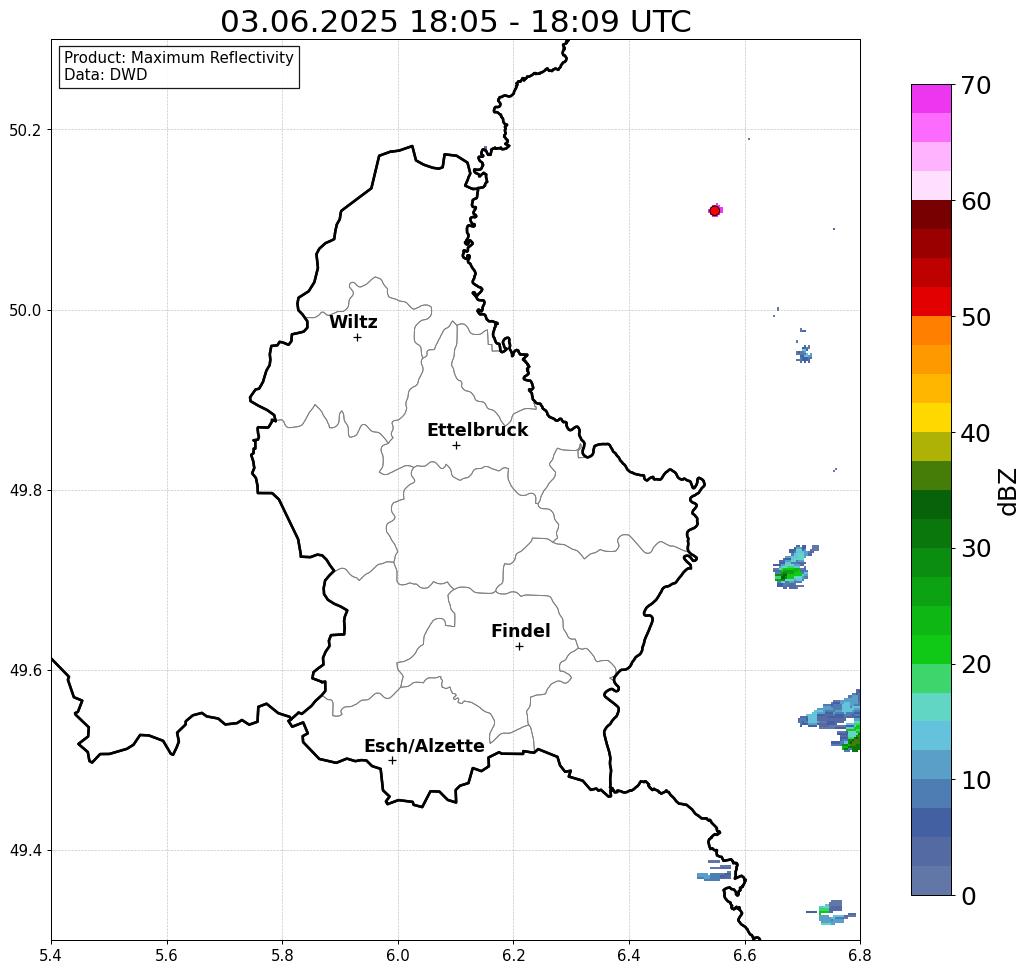Click the colorbar tick label 20
The width and height of the screenshot is (1029, 973).
(x=976, y=665)
